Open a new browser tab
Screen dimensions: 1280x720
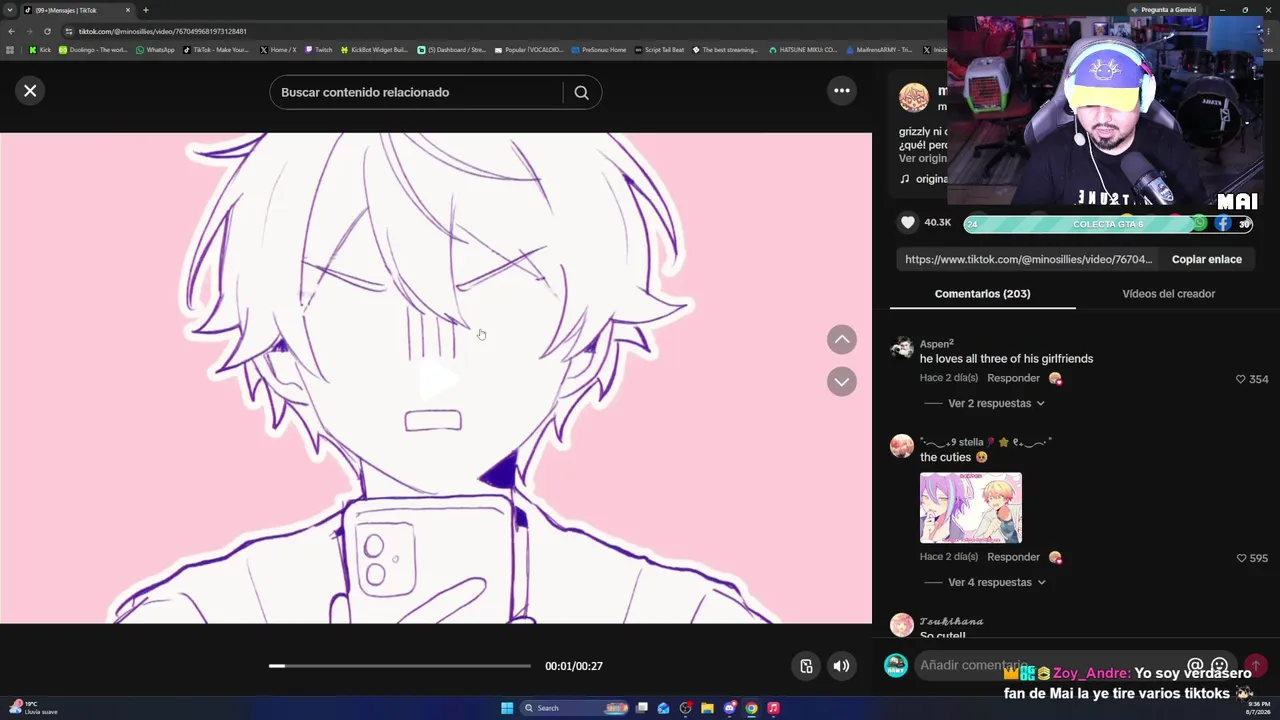click(146, 10)
